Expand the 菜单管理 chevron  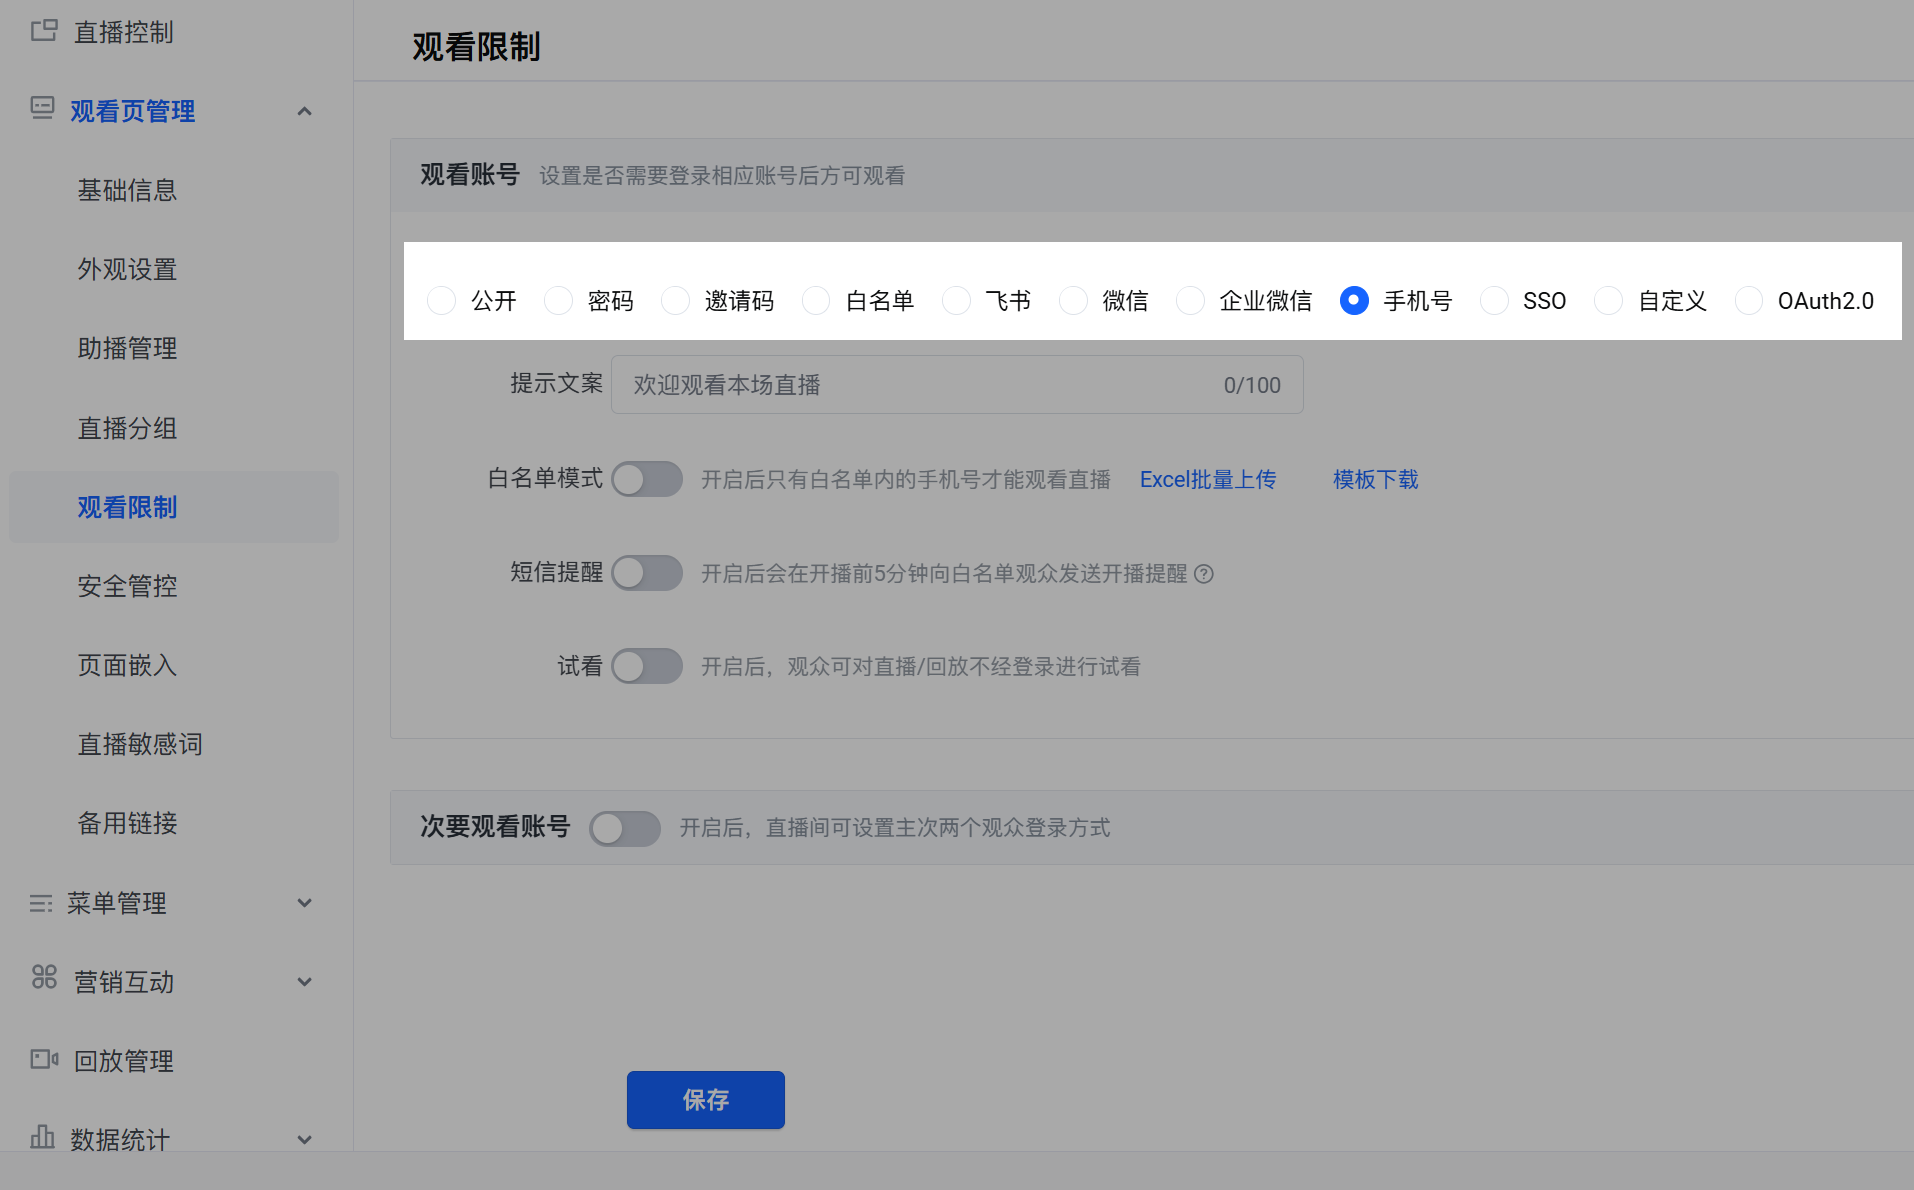[305, 903]
